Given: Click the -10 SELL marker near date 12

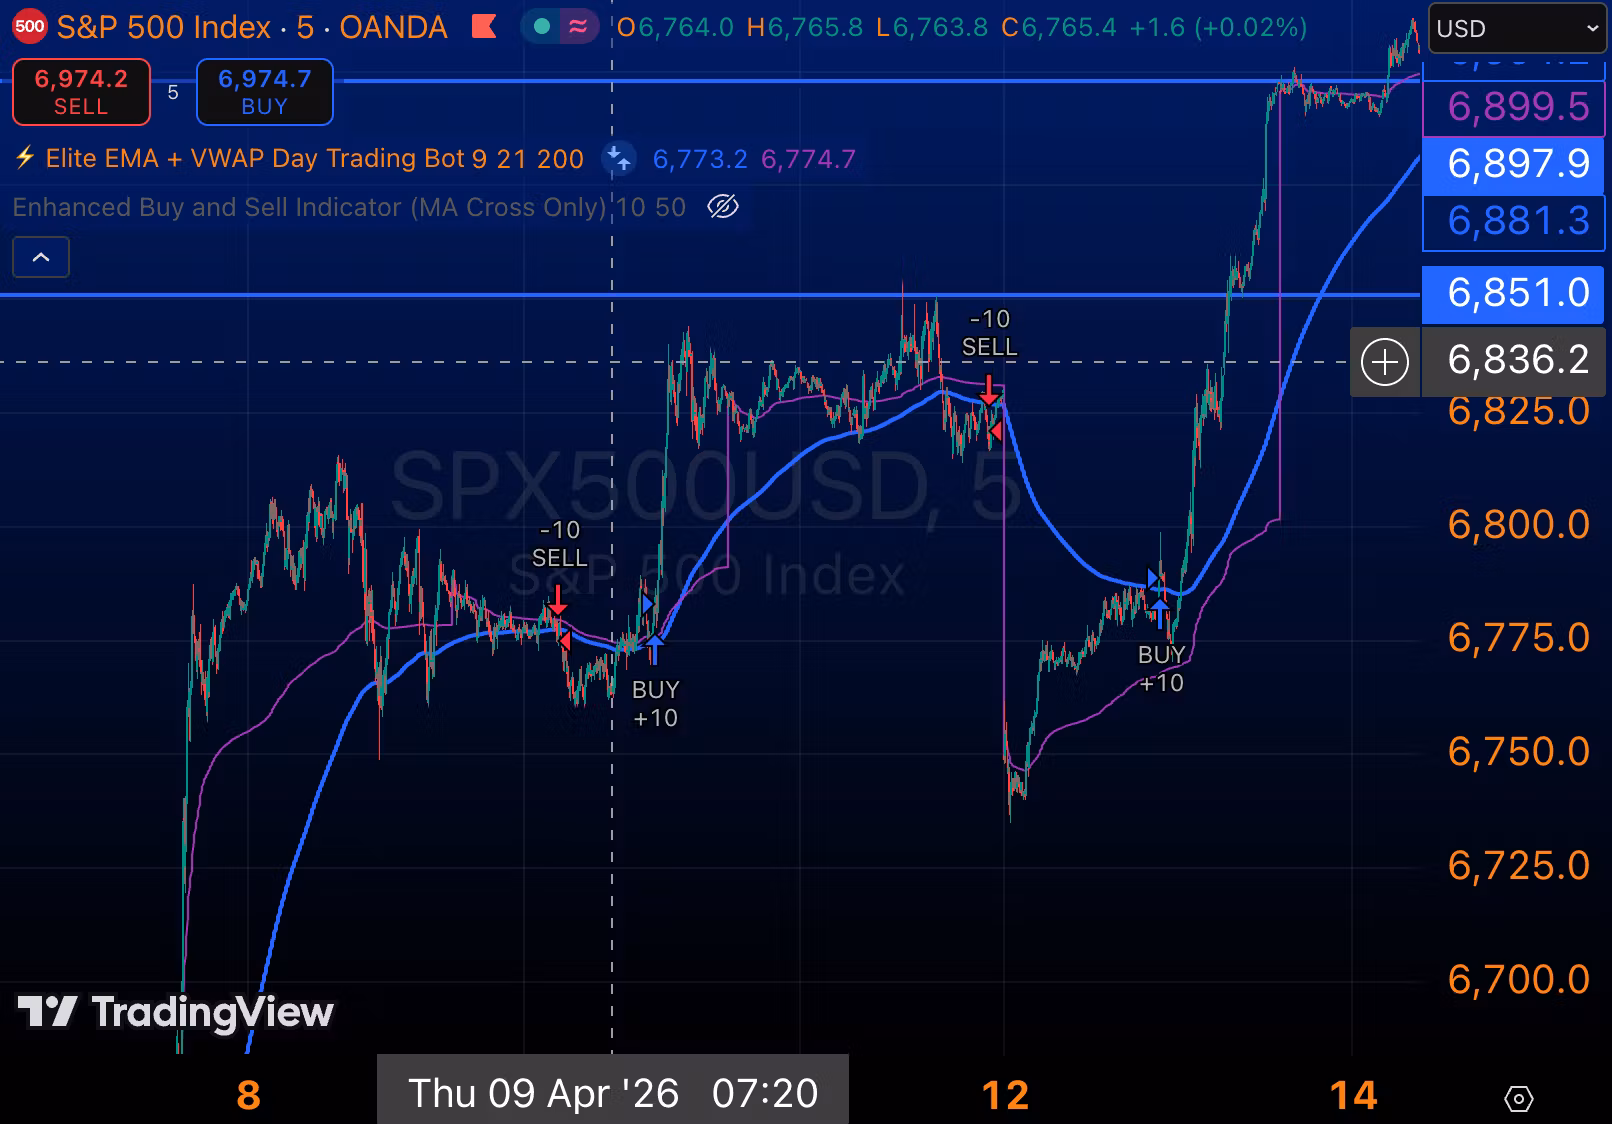Looking at the screenshot, I should 989,333.
